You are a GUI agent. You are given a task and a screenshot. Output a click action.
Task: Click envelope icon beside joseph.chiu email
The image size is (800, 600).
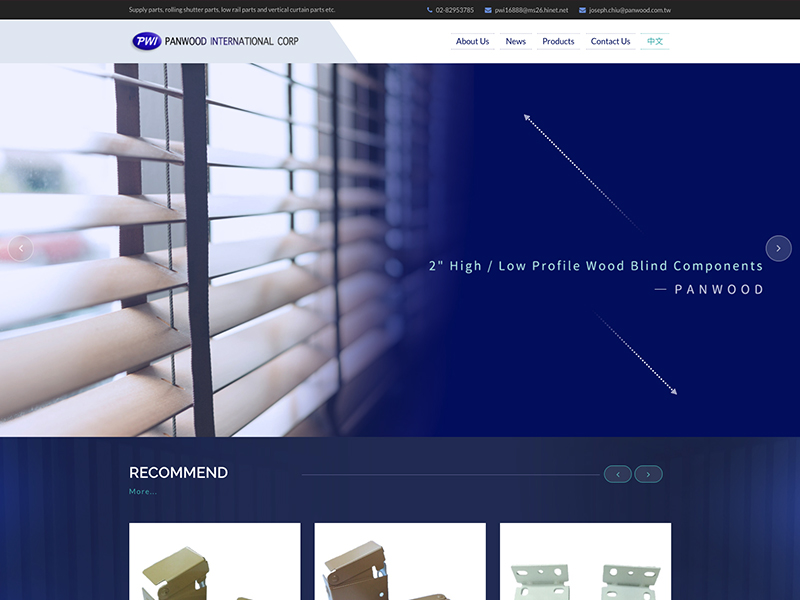coord(582,10)
